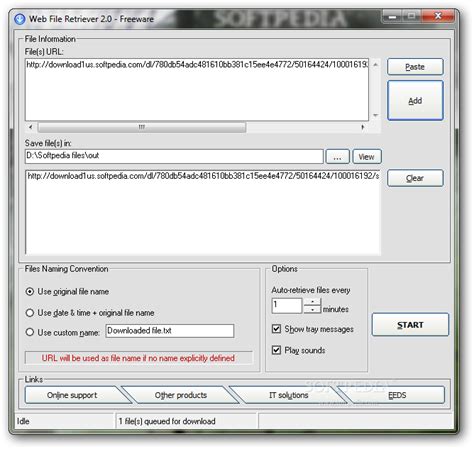Paste a URL with the Paste button
Image resolution: width=474 pixels, height=449 pixels.
tap(415, 67)
